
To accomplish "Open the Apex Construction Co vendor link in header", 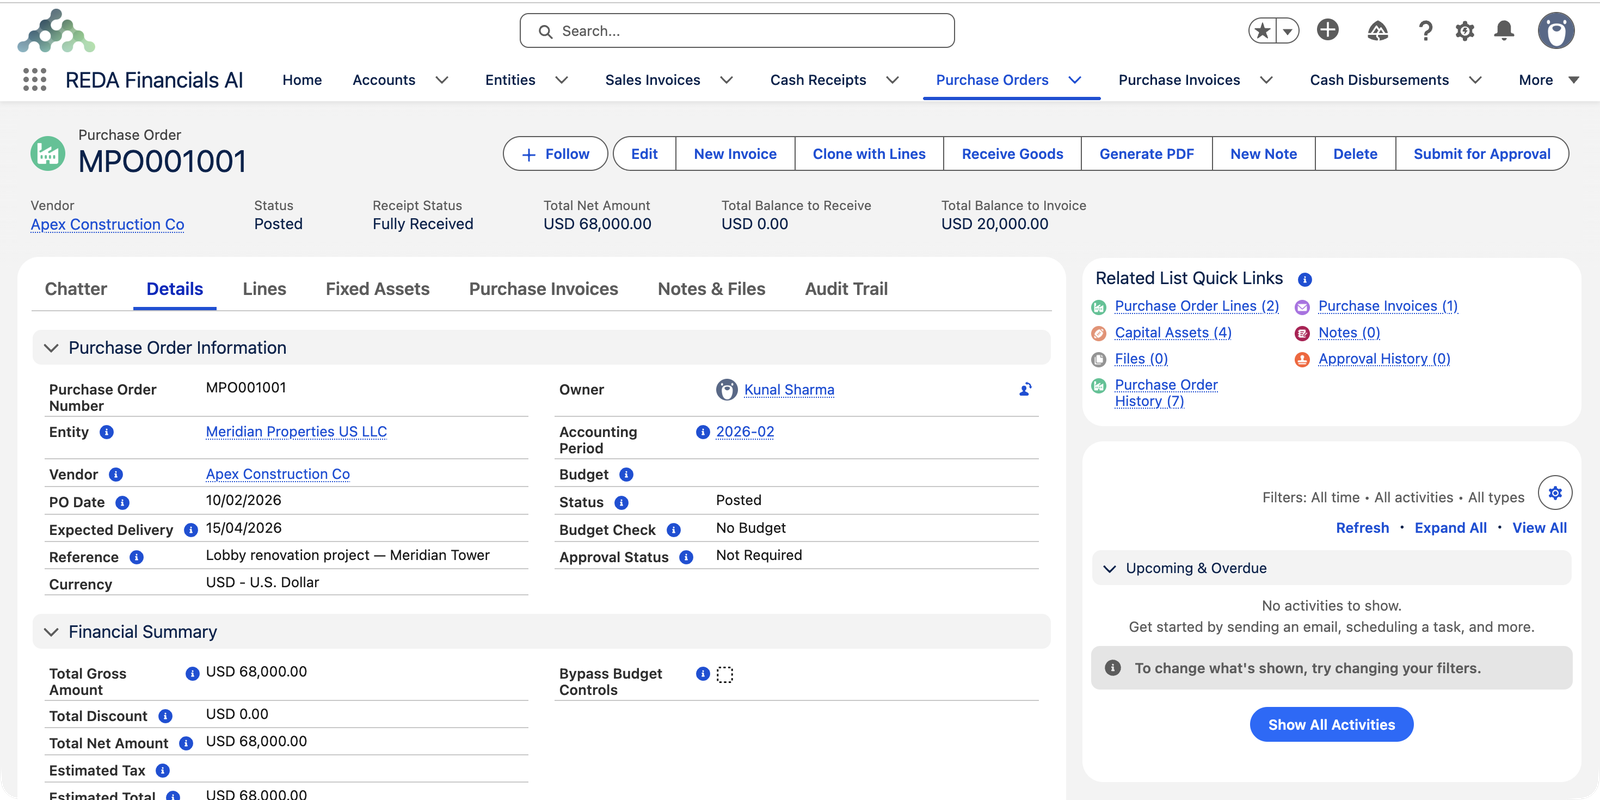I will pos(107,225).
